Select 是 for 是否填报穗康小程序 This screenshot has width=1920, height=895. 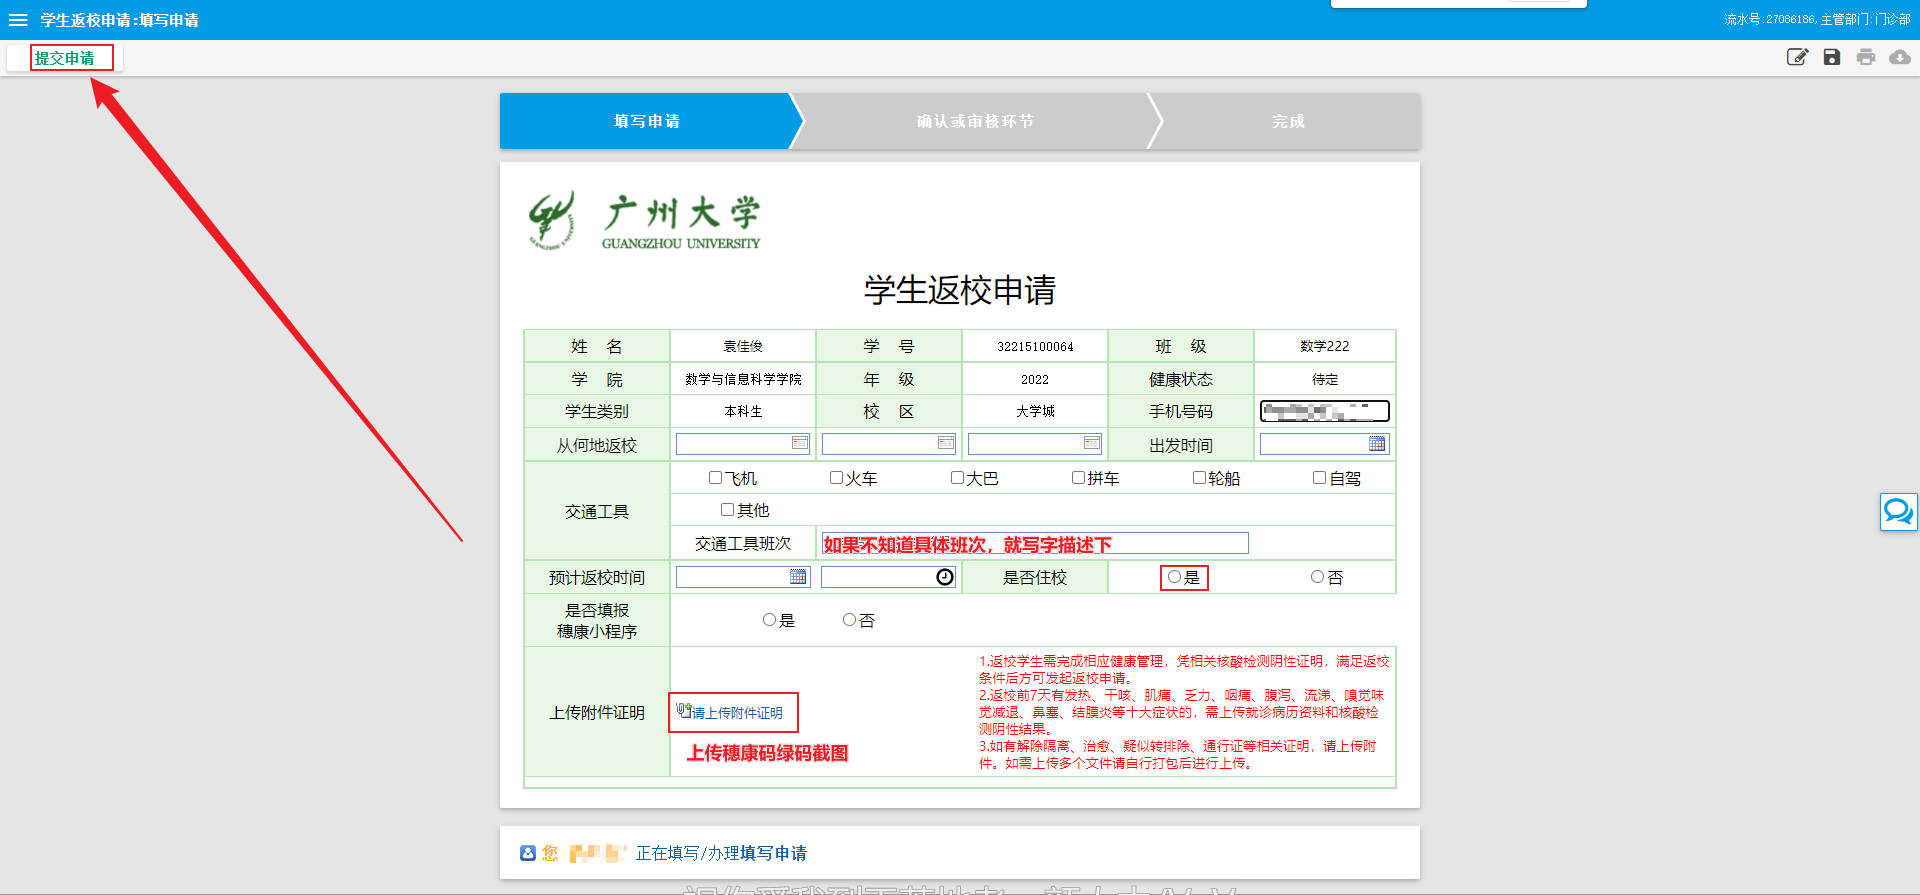click(x=769, y=620)
